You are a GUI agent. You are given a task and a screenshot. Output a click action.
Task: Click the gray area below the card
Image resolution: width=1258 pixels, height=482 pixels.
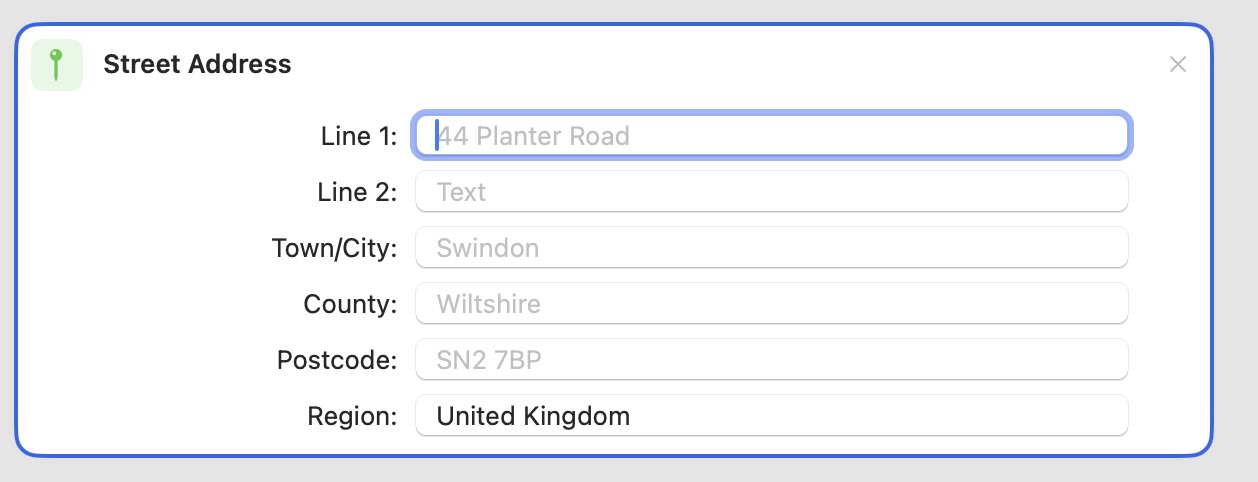pos(629,470)
